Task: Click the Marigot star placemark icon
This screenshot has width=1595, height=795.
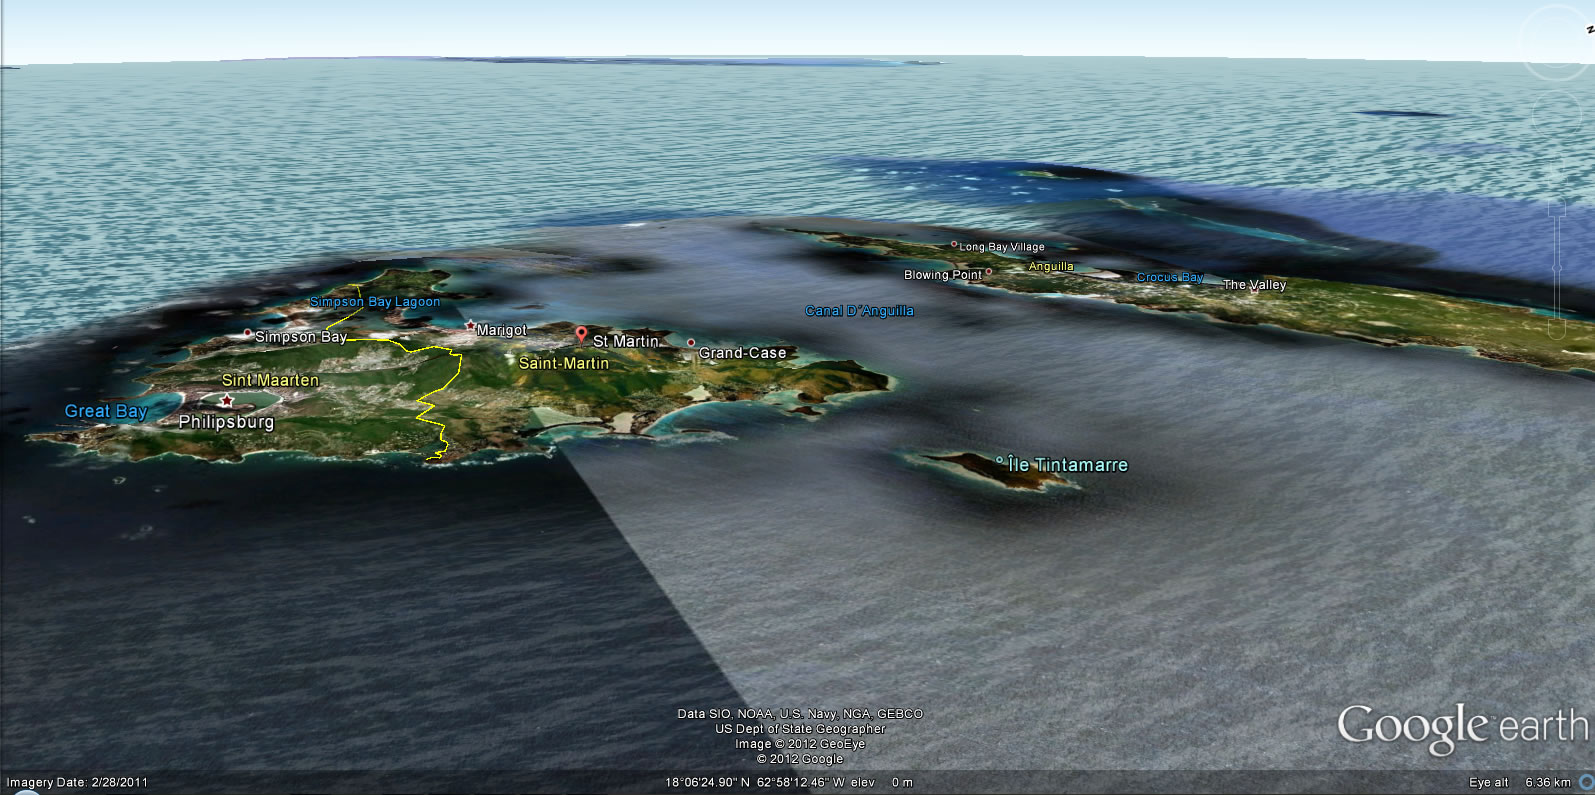Action: tap(470, 325)
